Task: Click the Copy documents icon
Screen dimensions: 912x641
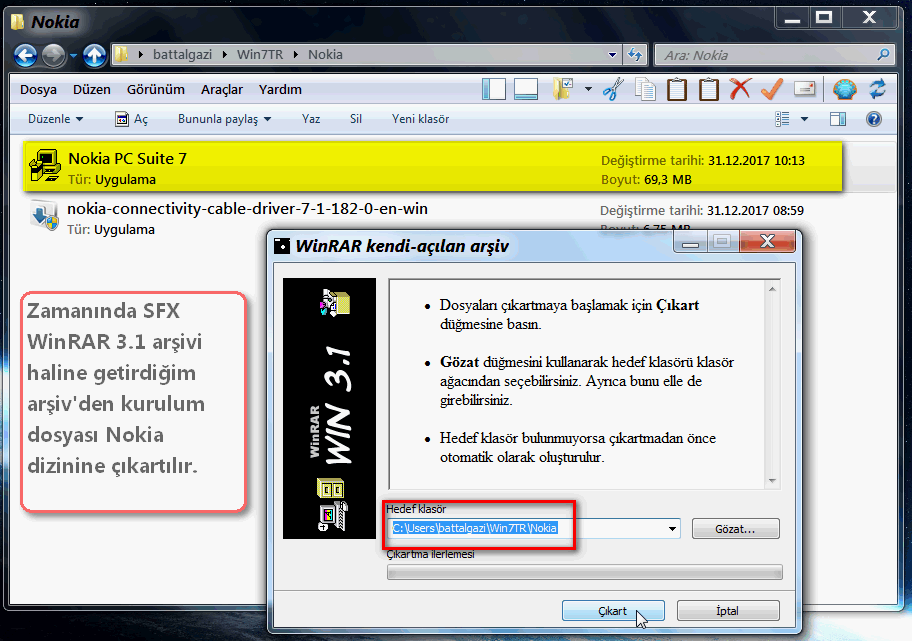Action: point(645,90)
